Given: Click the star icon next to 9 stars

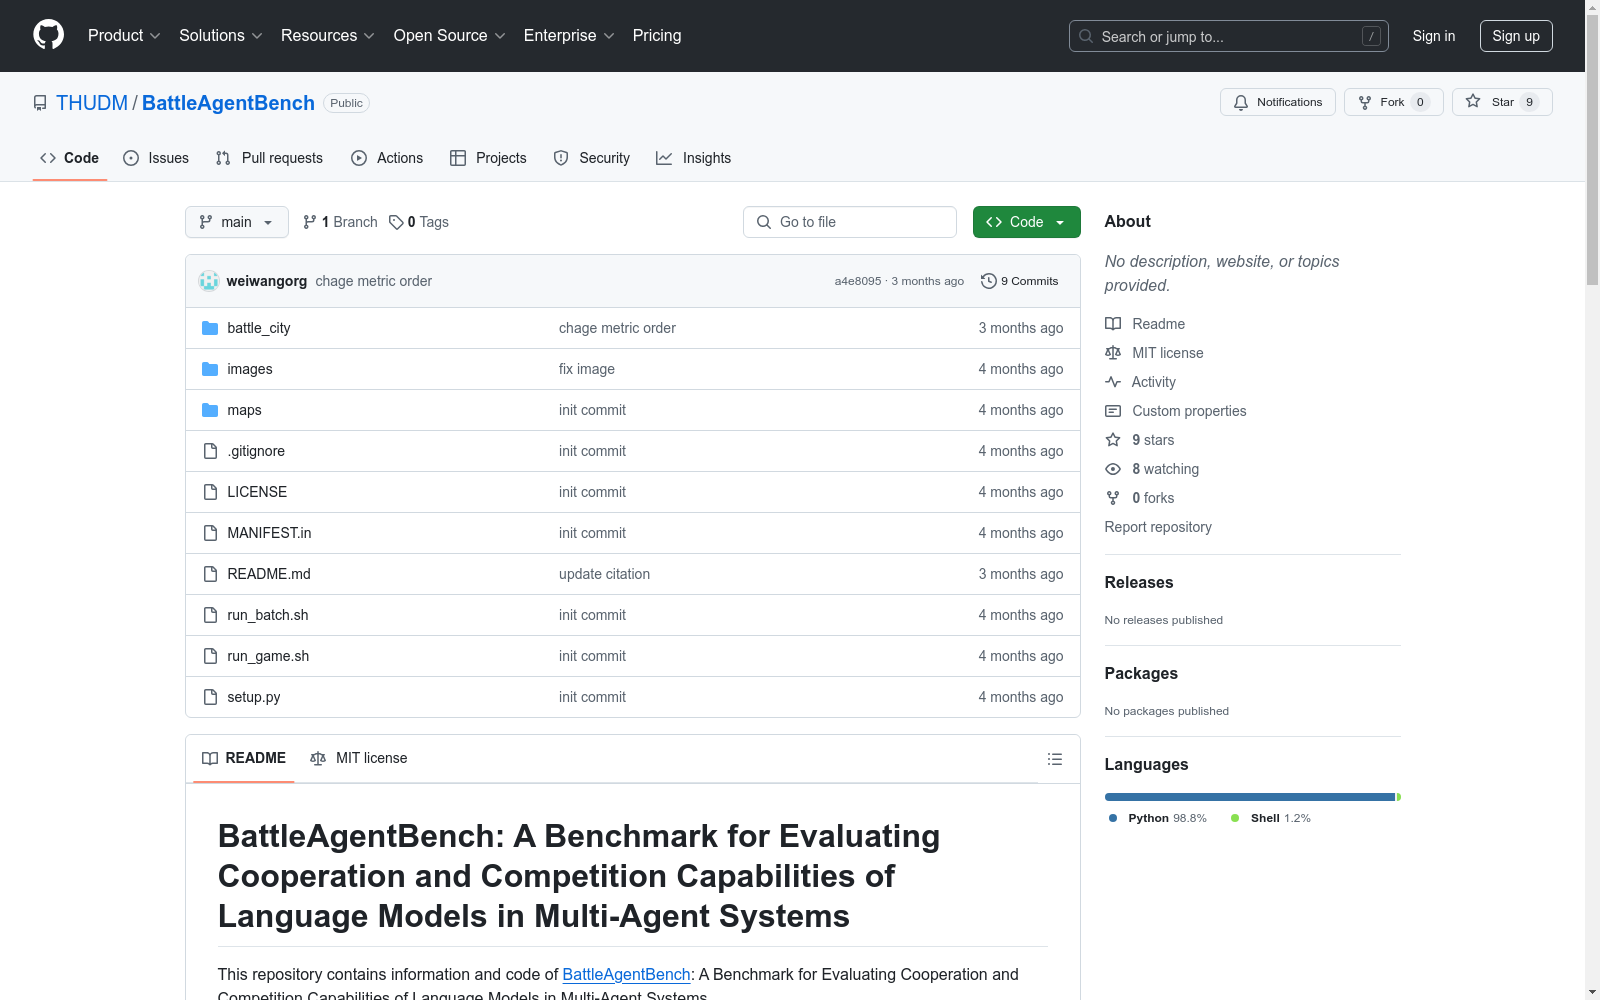Looking at the screenshot, I should pyautogui.click(x=1113, y=440).
